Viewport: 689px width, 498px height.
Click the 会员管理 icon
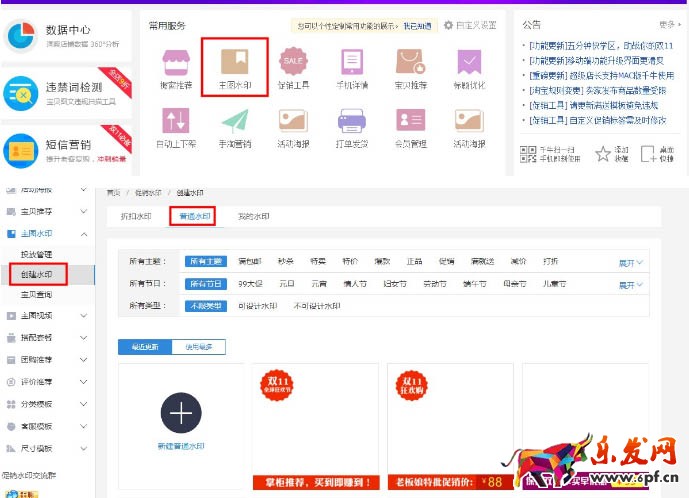411,121
